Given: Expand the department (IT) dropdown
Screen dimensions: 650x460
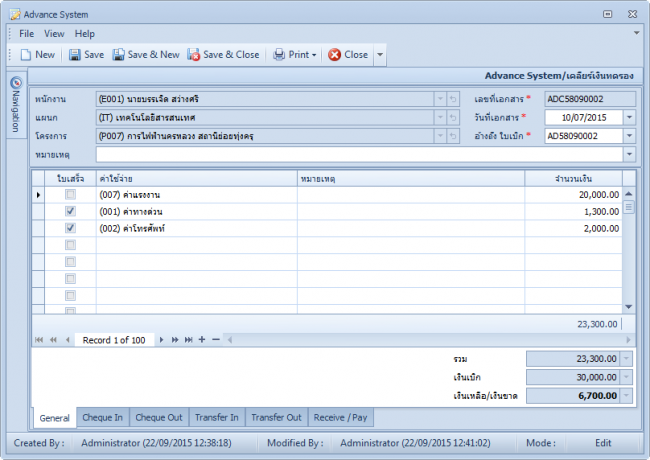Looking at the screenshot, I should (x=440, y=118).
